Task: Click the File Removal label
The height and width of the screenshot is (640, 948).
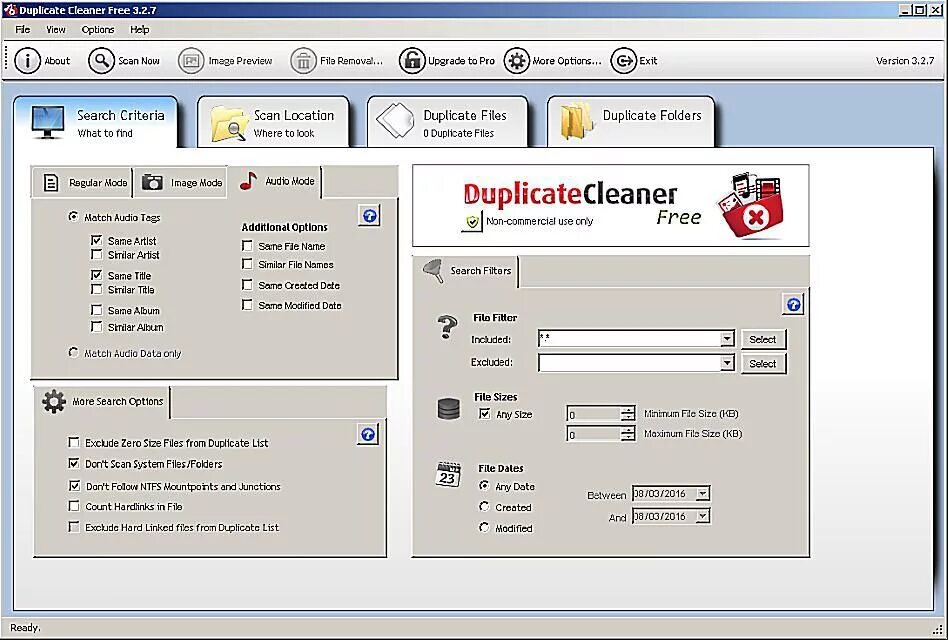Action: click(351, 60)
